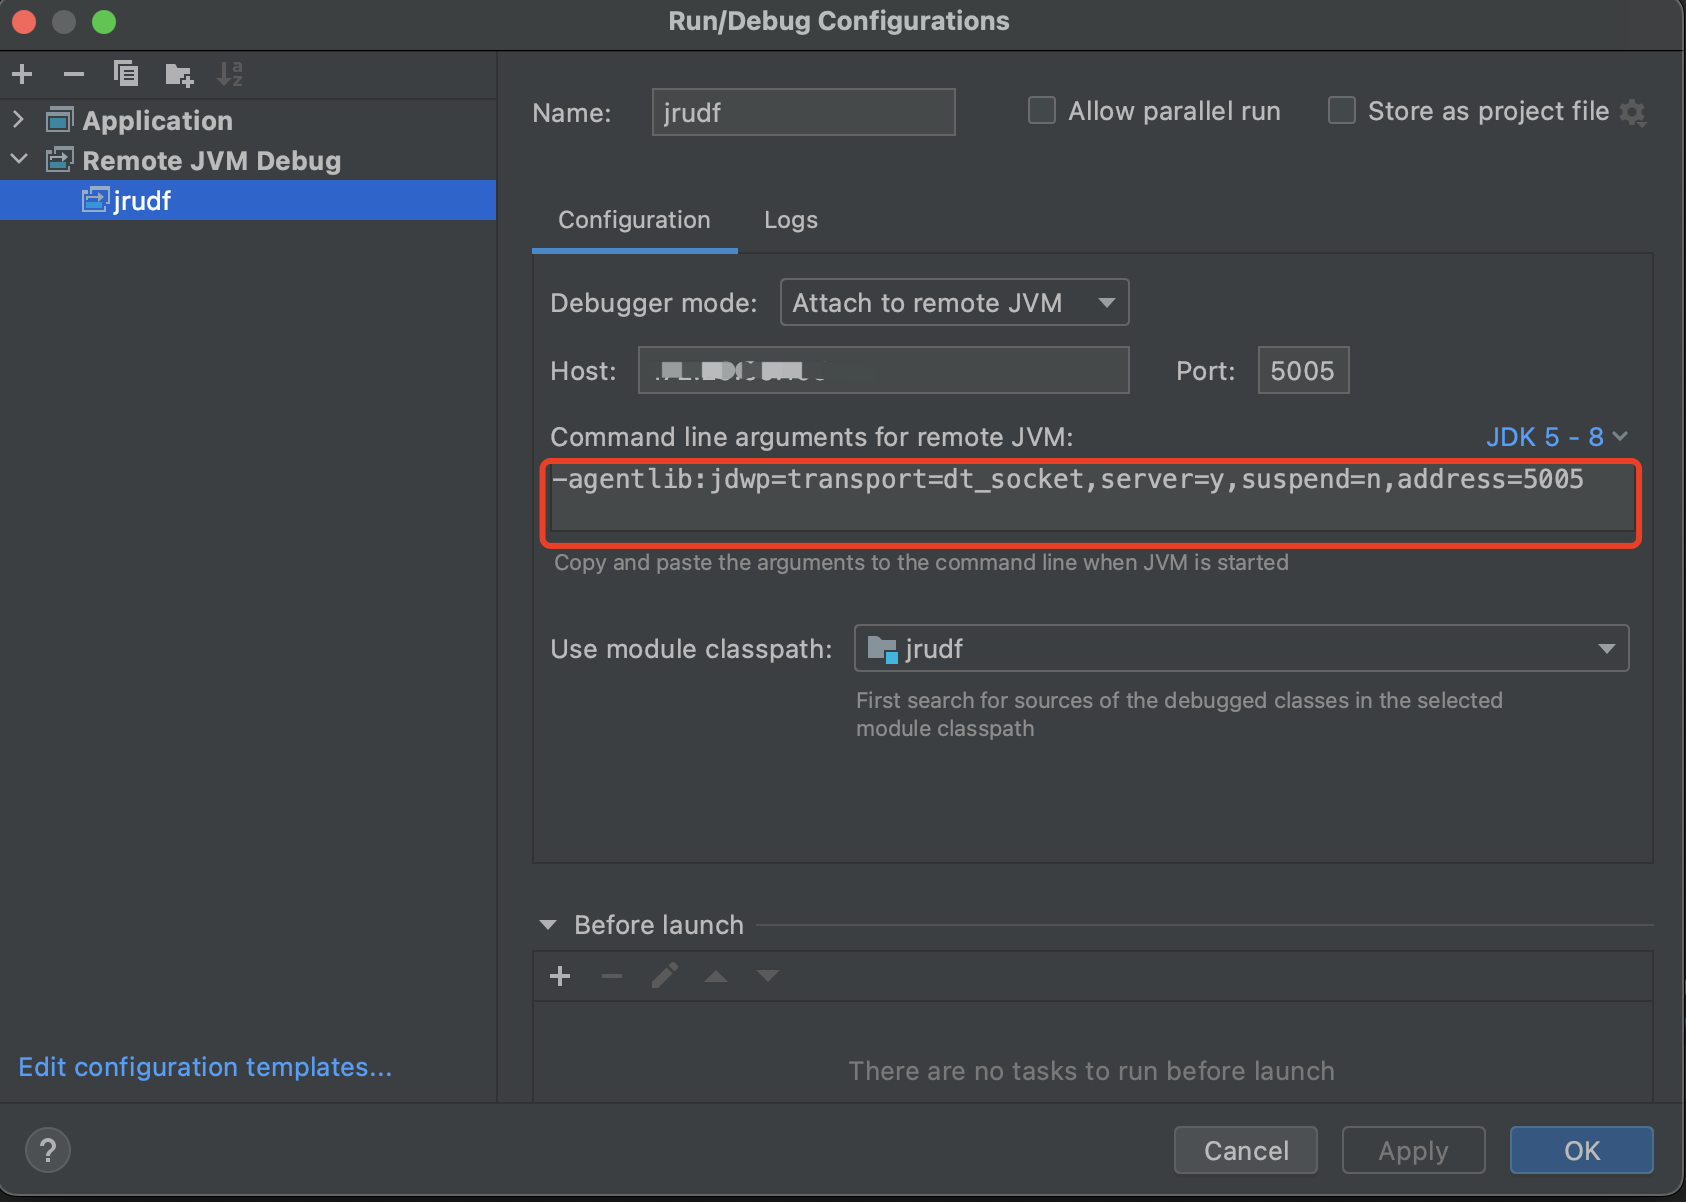This screenshot has height=1202, width=1686.
Task: Click the OK button
Action: (x=1581, y=1150)
